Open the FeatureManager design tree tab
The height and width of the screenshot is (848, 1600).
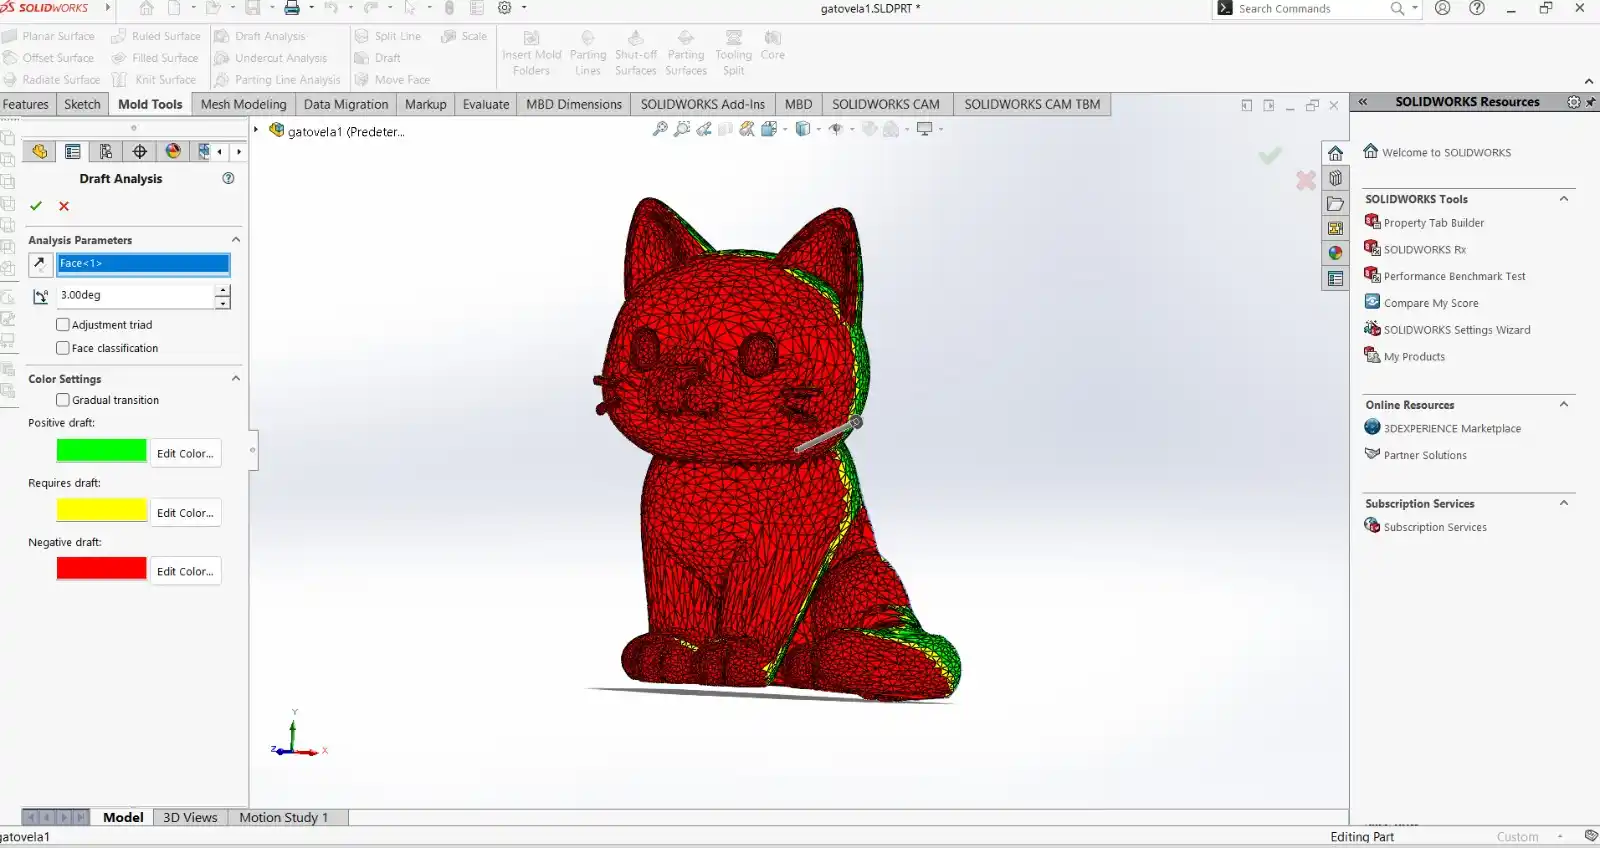click(40, 152)
